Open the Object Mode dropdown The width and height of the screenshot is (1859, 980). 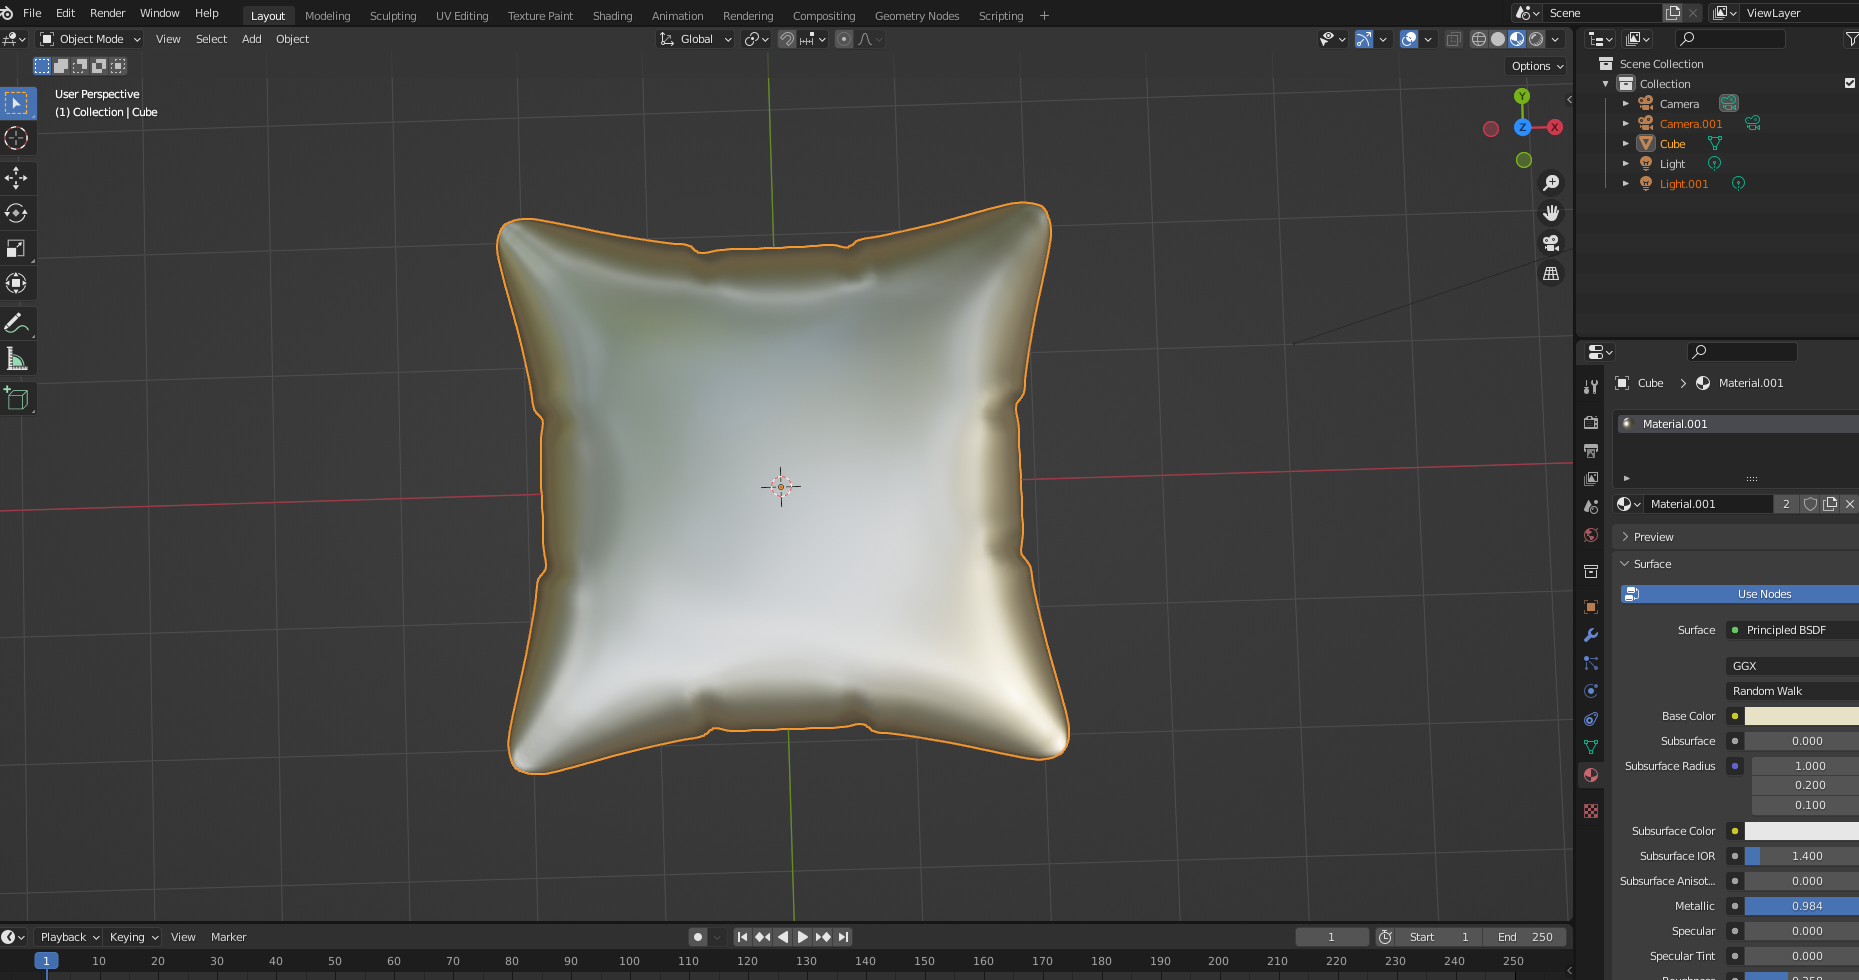pyautogui.click(x=90, y=39)
